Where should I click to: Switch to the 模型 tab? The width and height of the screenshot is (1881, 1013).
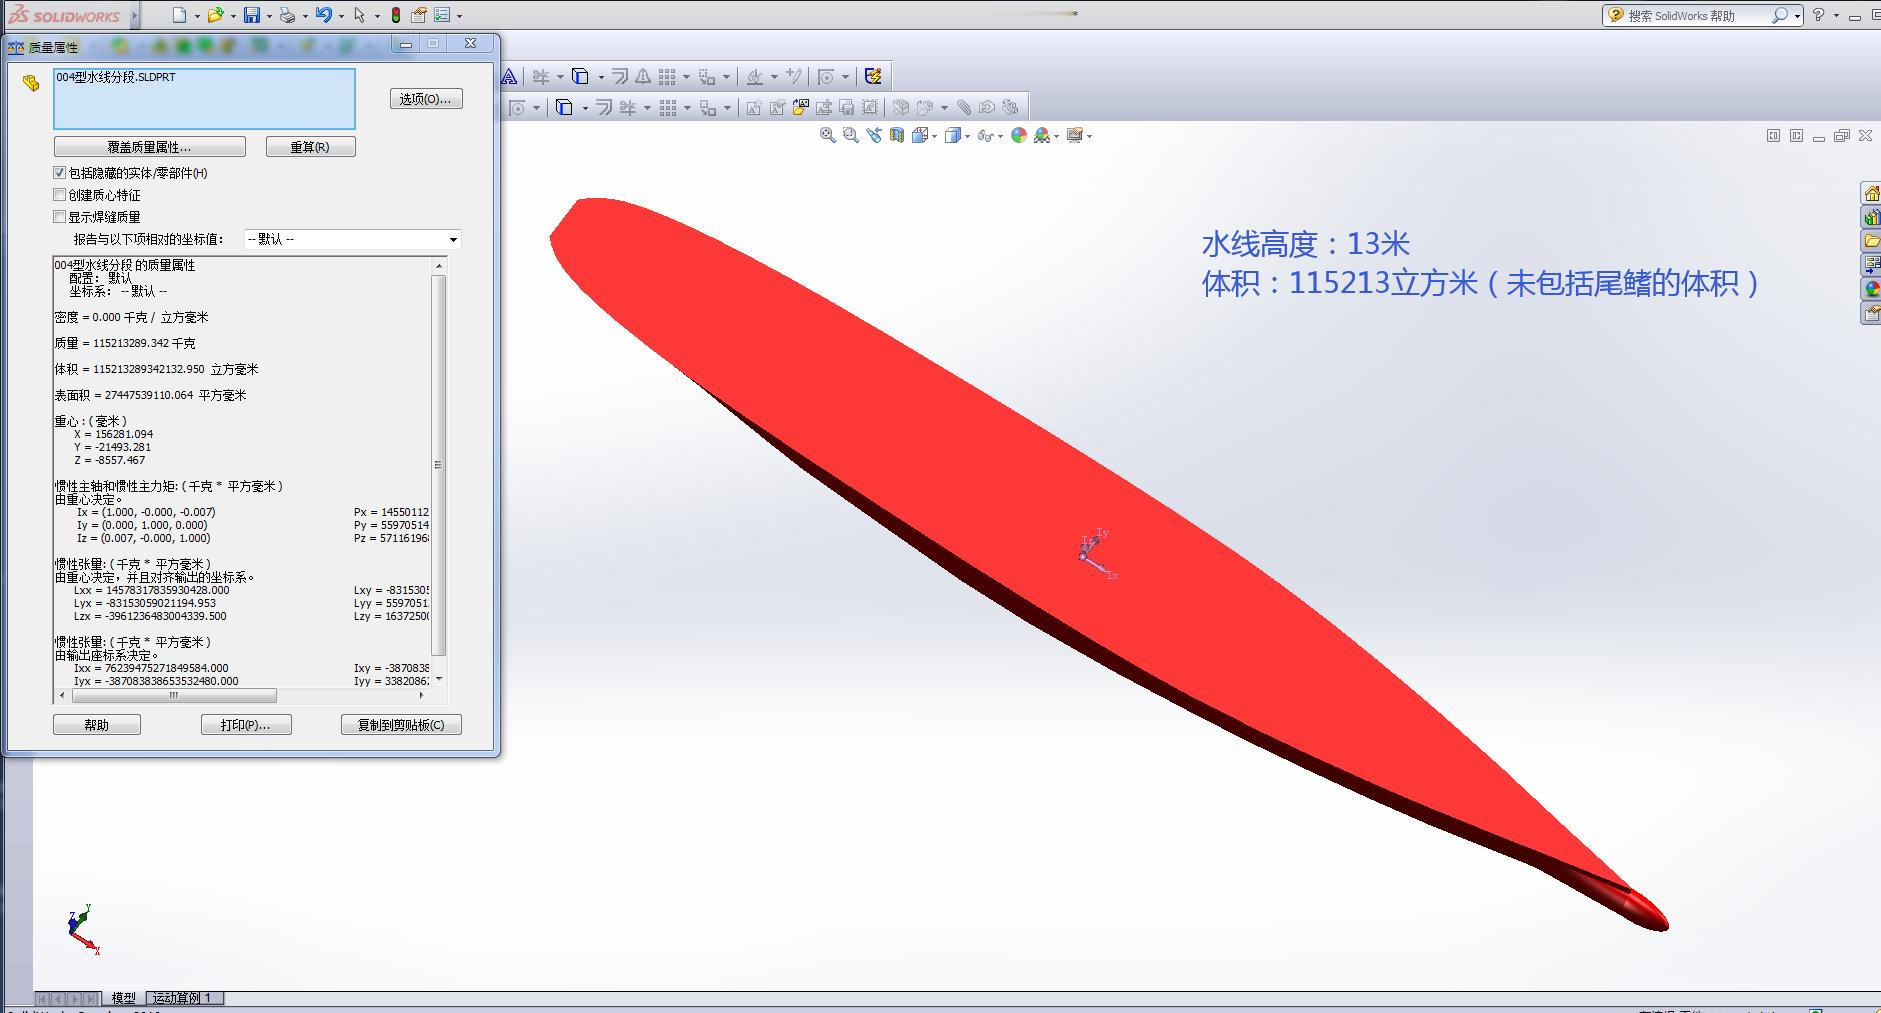tap(123, 998)
